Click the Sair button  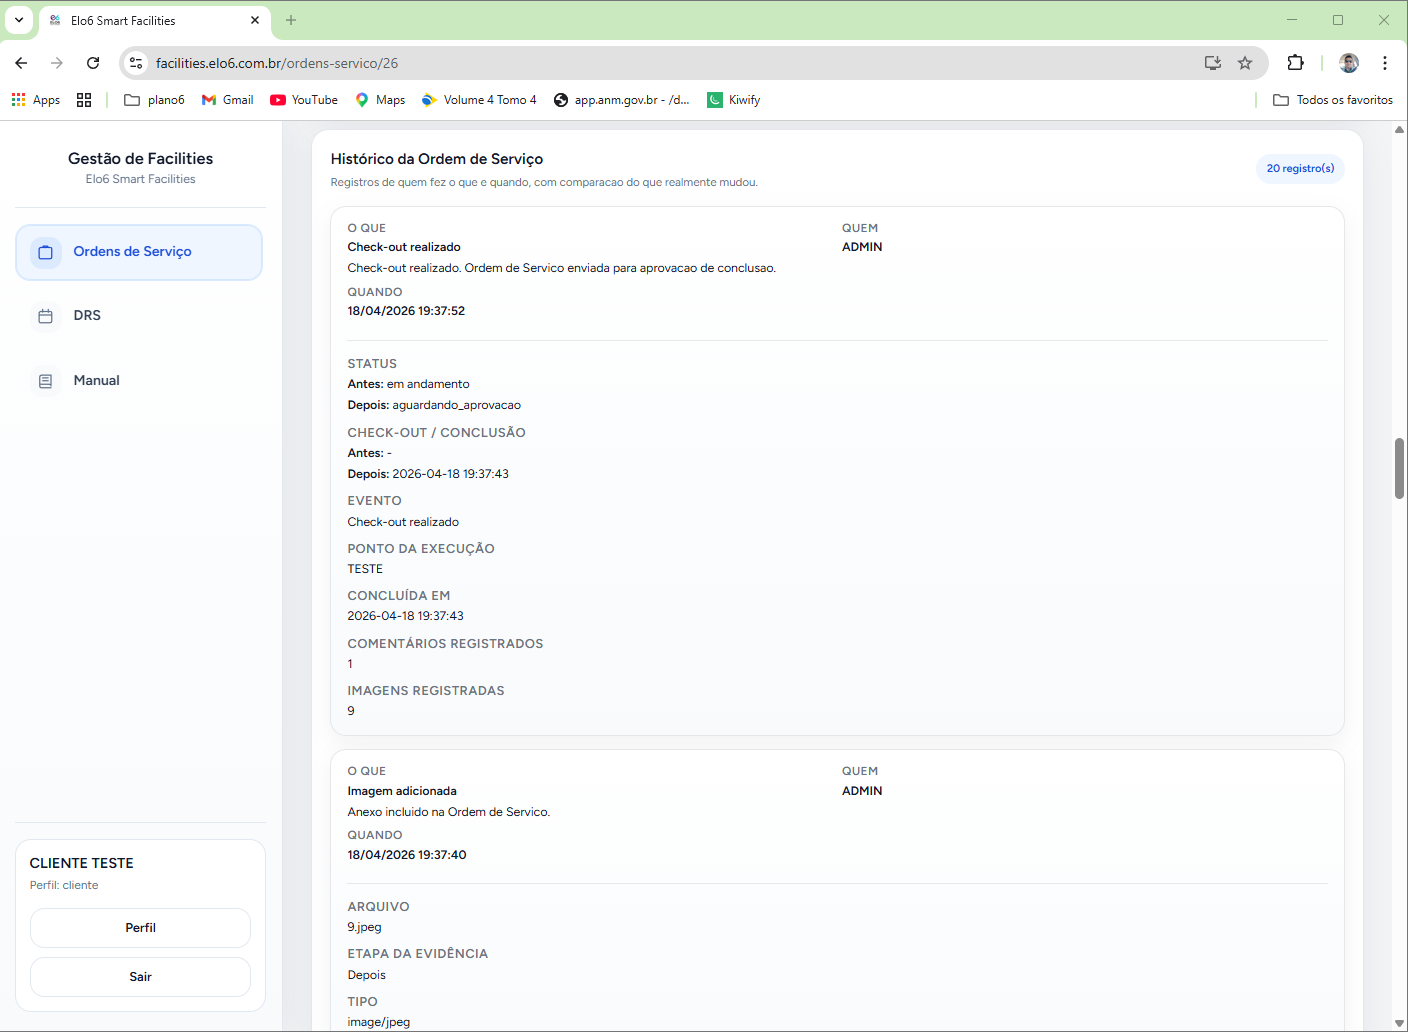tap(140, 977)
